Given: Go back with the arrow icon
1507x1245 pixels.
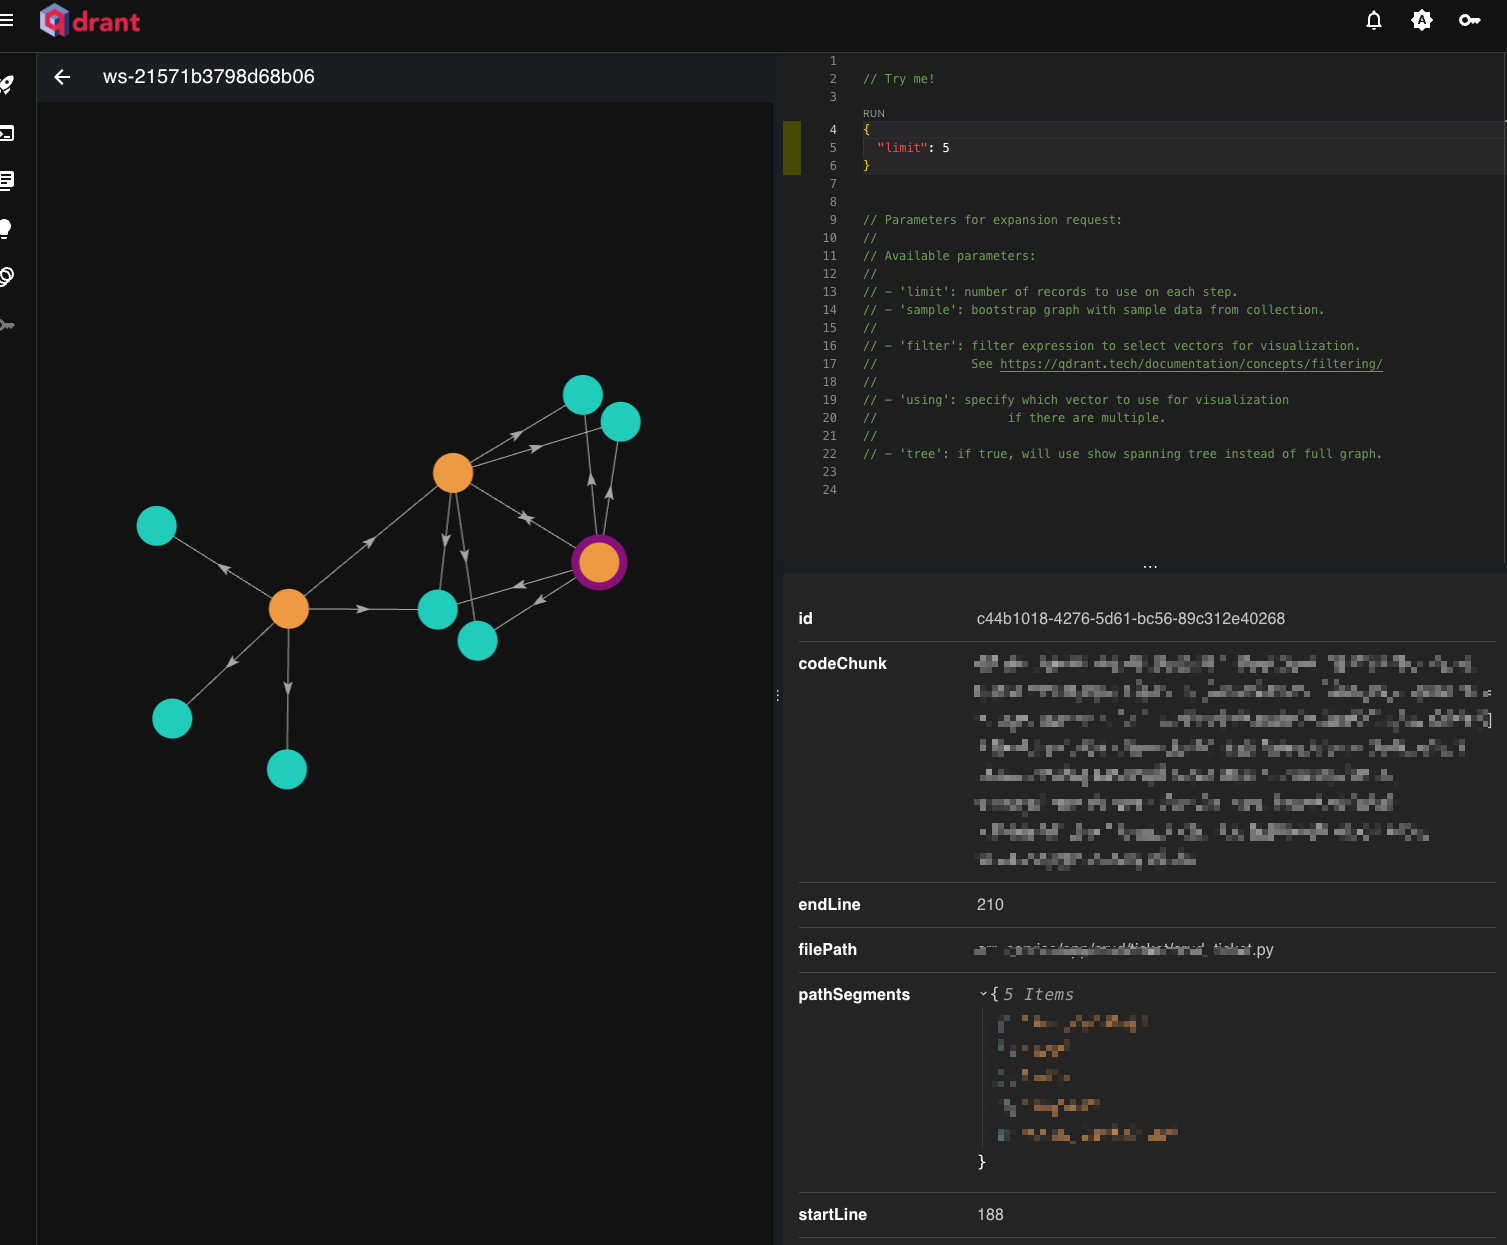Looking at the screenshot, I should [x=62, y=77].
